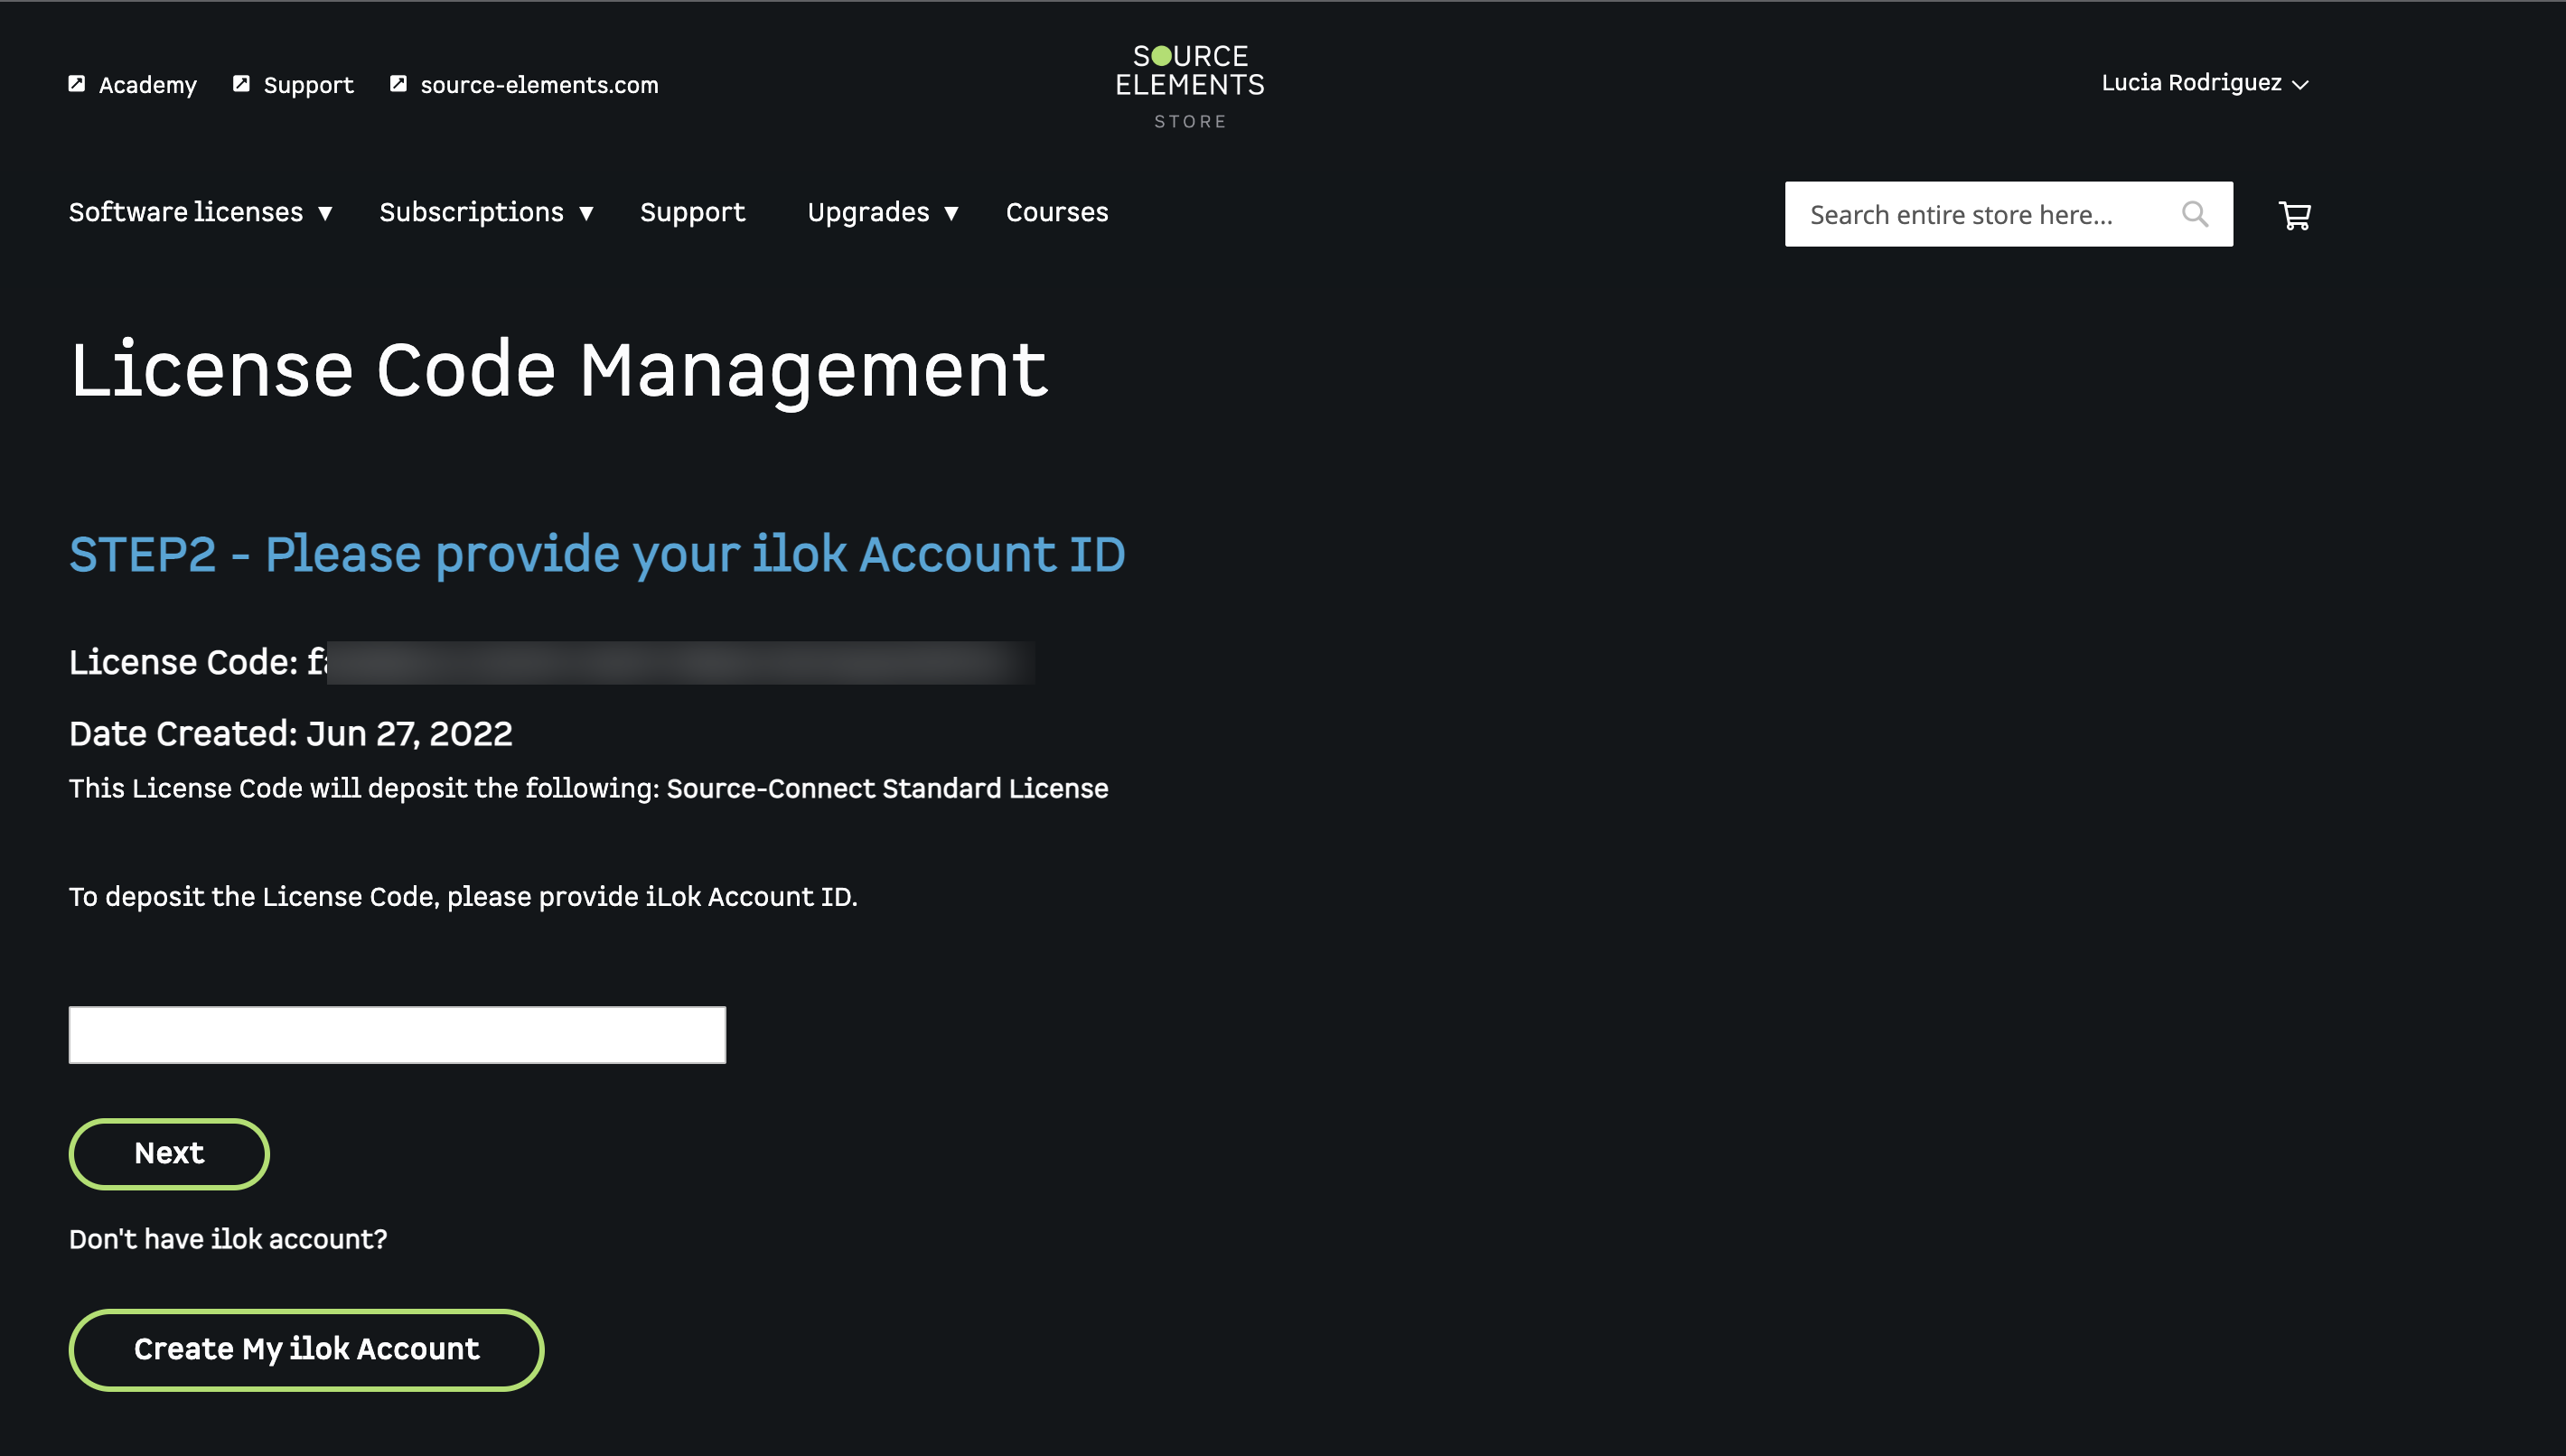Click the Academy external link icon

click(x=77, y=84)
